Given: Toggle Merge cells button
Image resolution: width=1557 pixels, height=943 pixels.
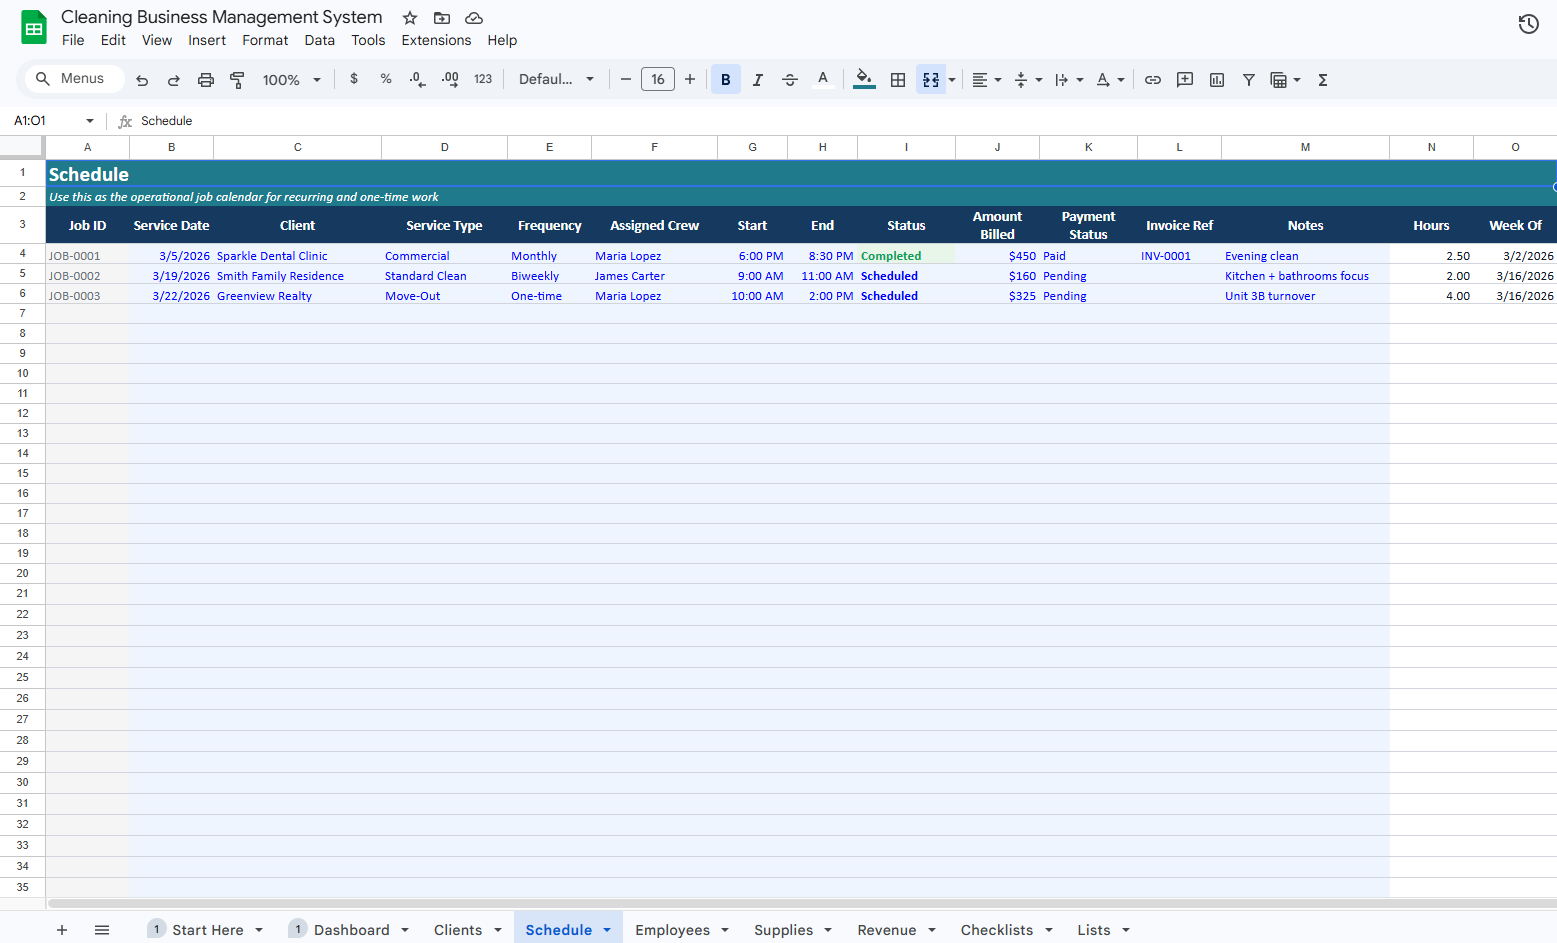Looking at the screenshot, I should click(x=931, y=80).
